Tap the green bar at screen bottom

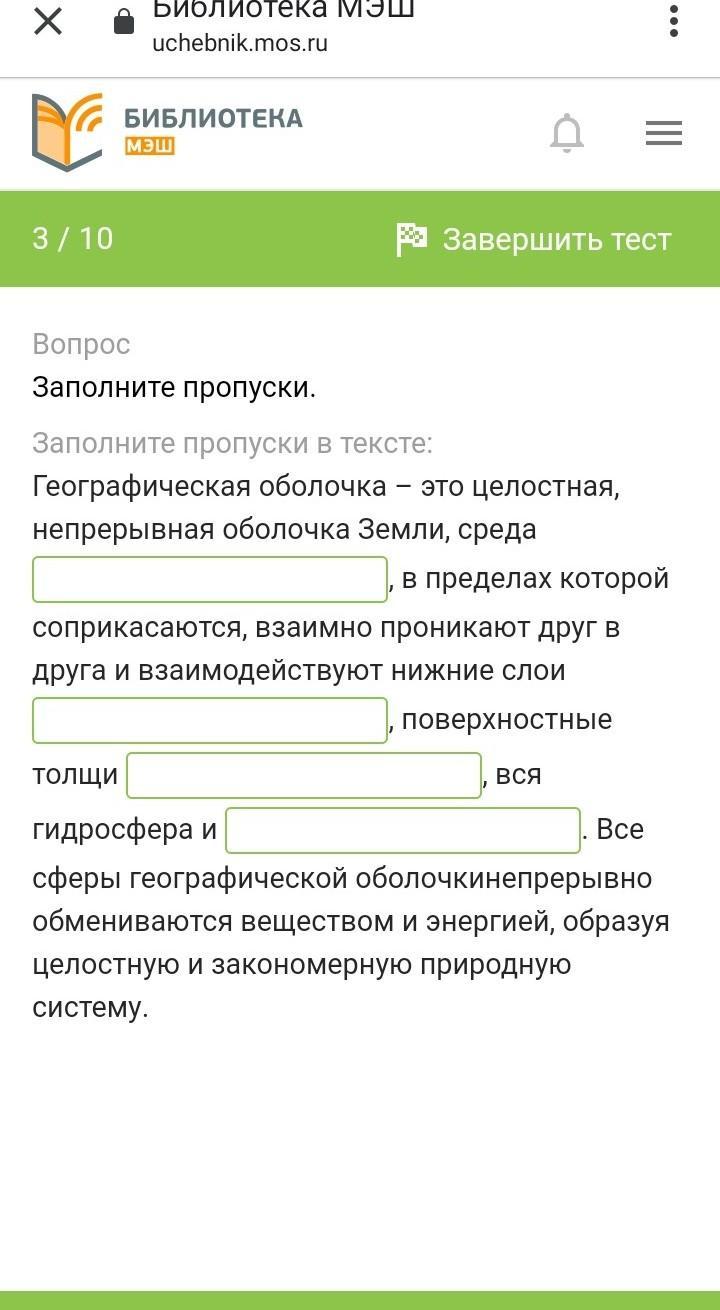point(360,1300)
